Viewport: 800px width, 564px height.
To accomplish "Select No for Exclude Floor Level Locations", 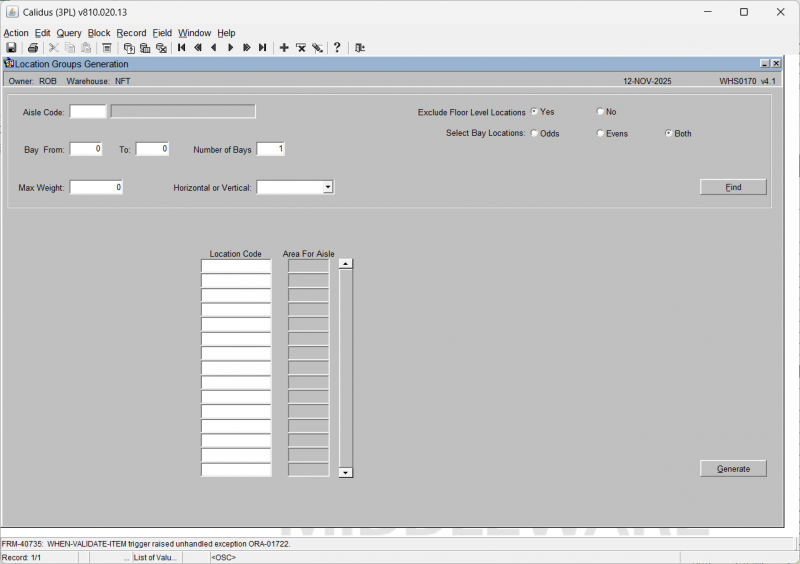I will point(600,112).
